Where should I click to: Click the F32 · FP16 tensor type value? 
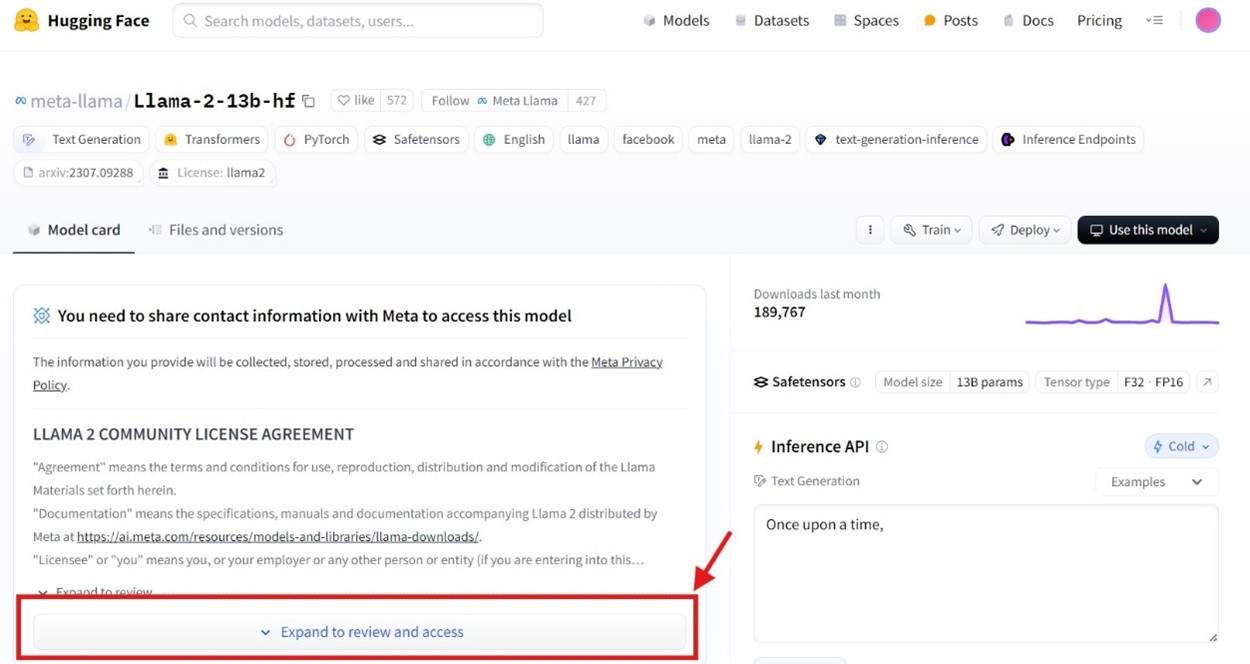tap(1153, 382)
